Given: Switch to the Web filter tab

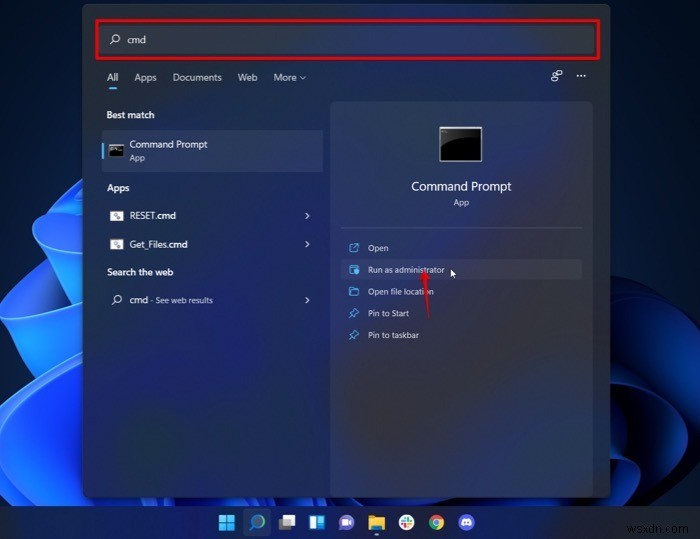Looking at the screenshot, I should [x=247, y=77].
